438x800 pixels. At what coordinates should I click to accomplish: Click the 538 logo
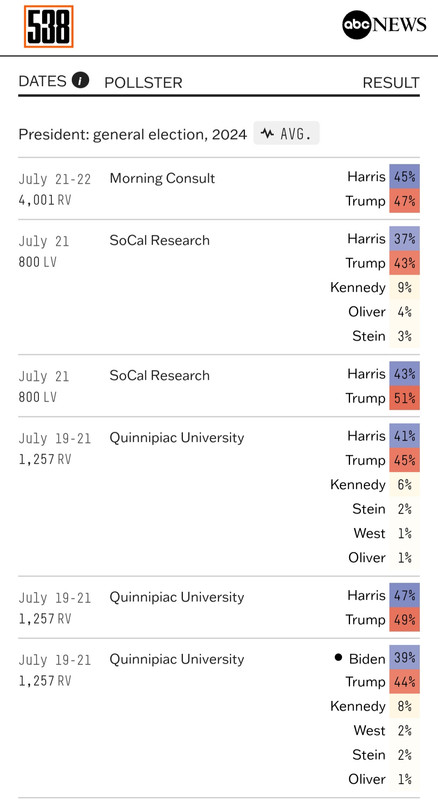coord(48,27)
